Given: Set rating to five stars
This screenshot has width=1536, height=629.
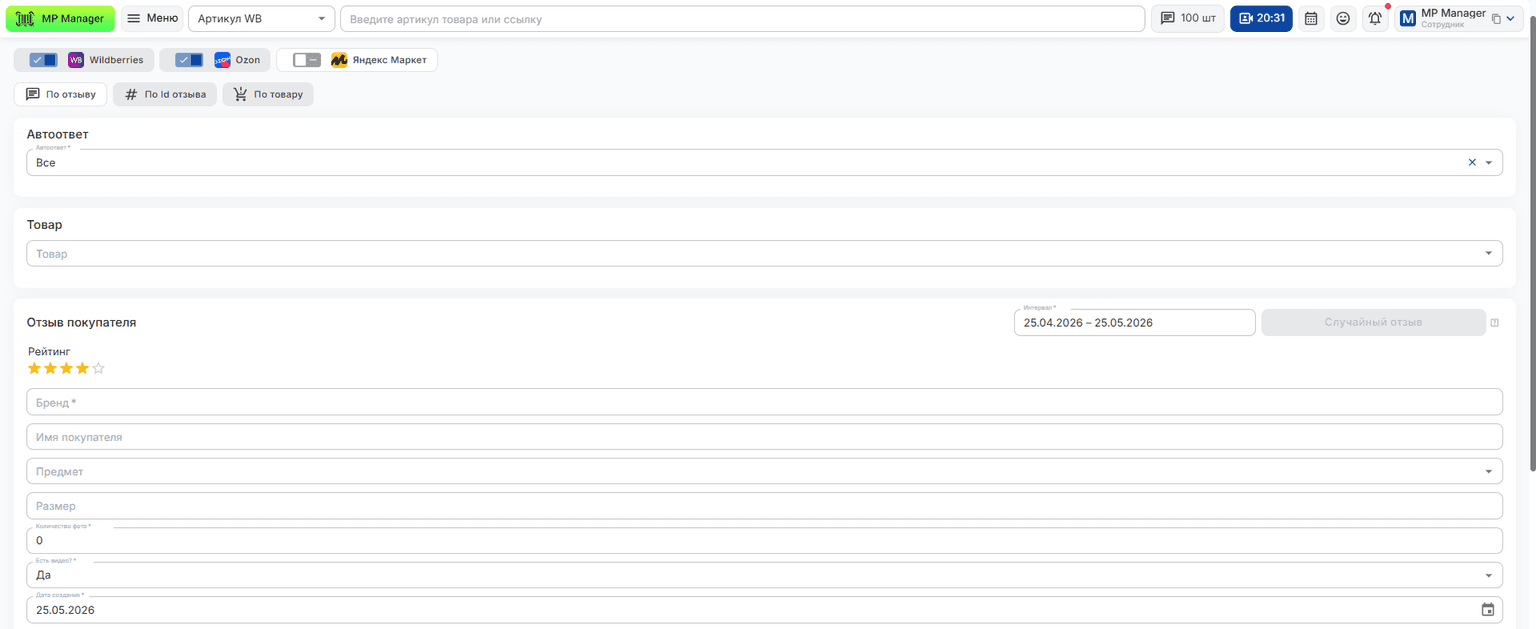Looking at the screenshot, I should point(99,368).
